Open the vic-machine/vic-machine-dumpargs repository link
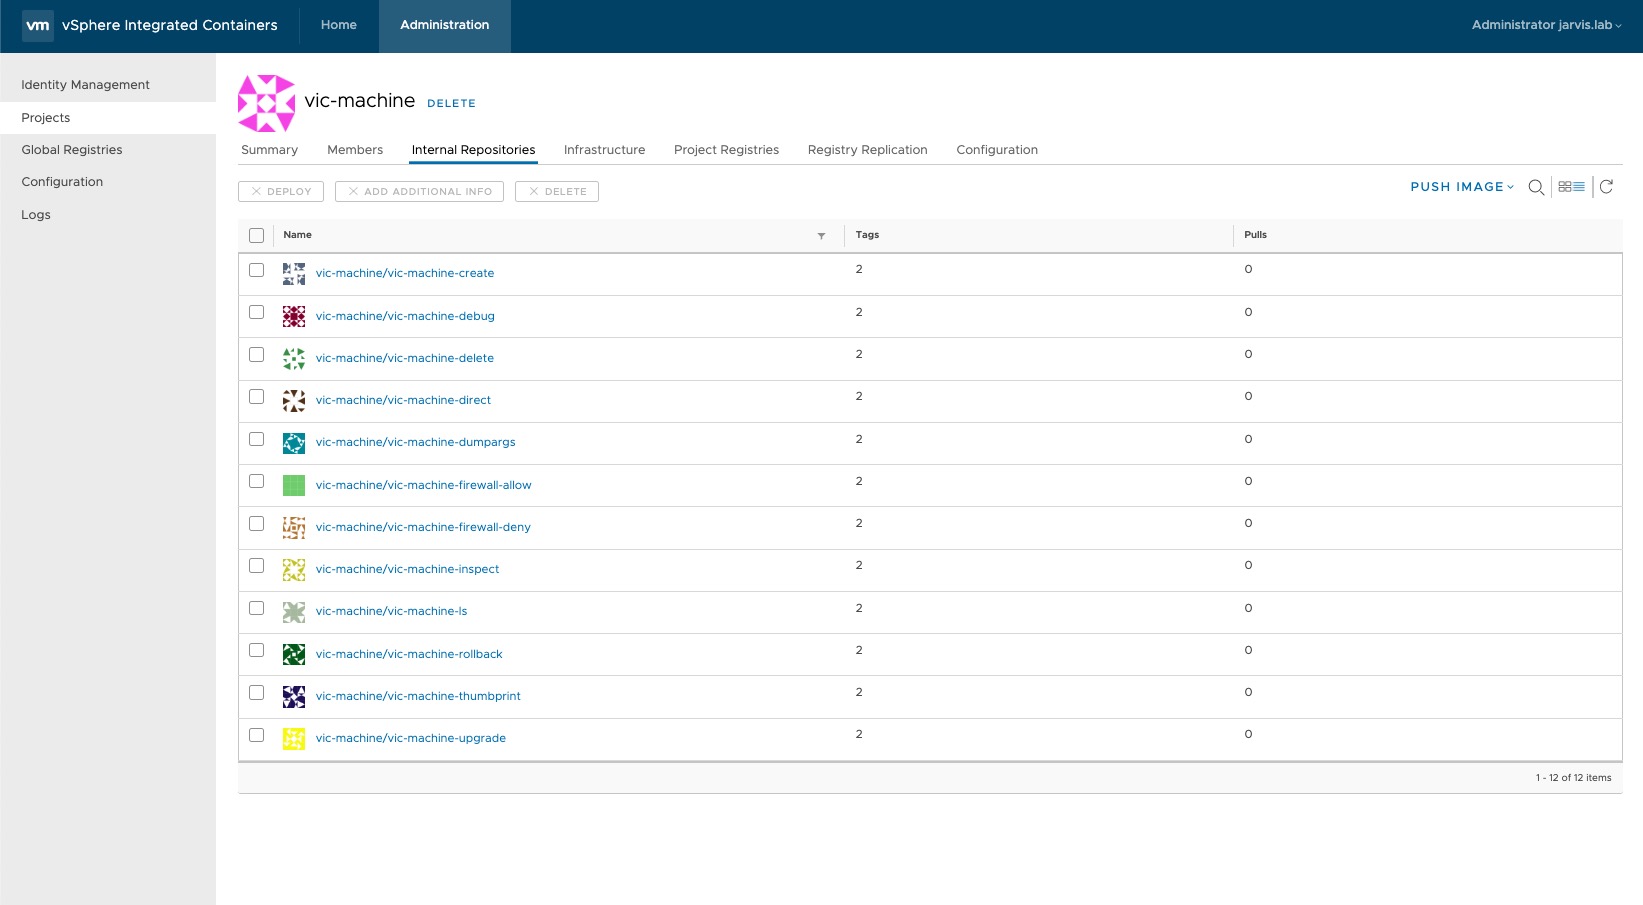This screenshot has width=1643, height=905. (416, 442)
